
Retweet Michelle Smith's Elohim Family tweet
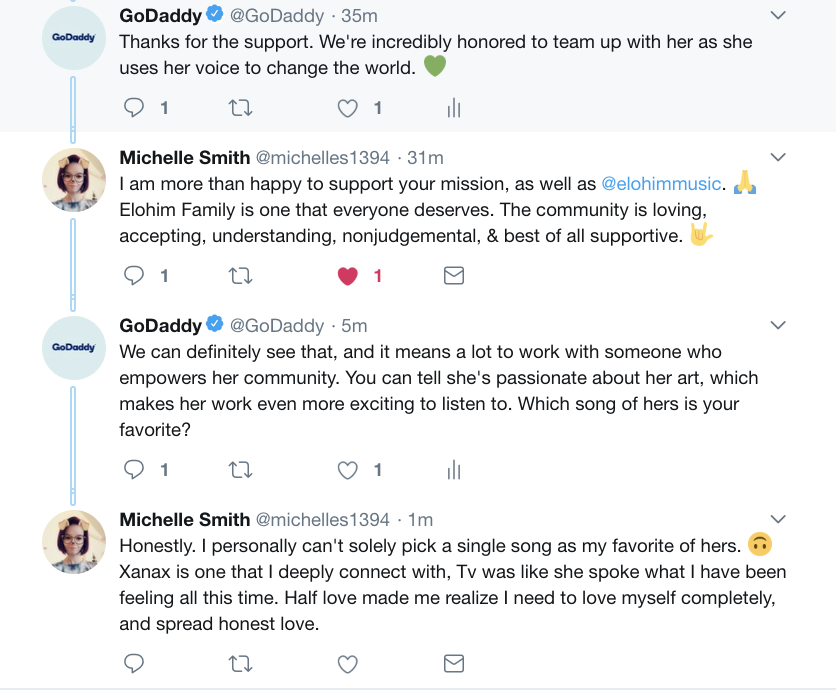click(x=241, y=276)
